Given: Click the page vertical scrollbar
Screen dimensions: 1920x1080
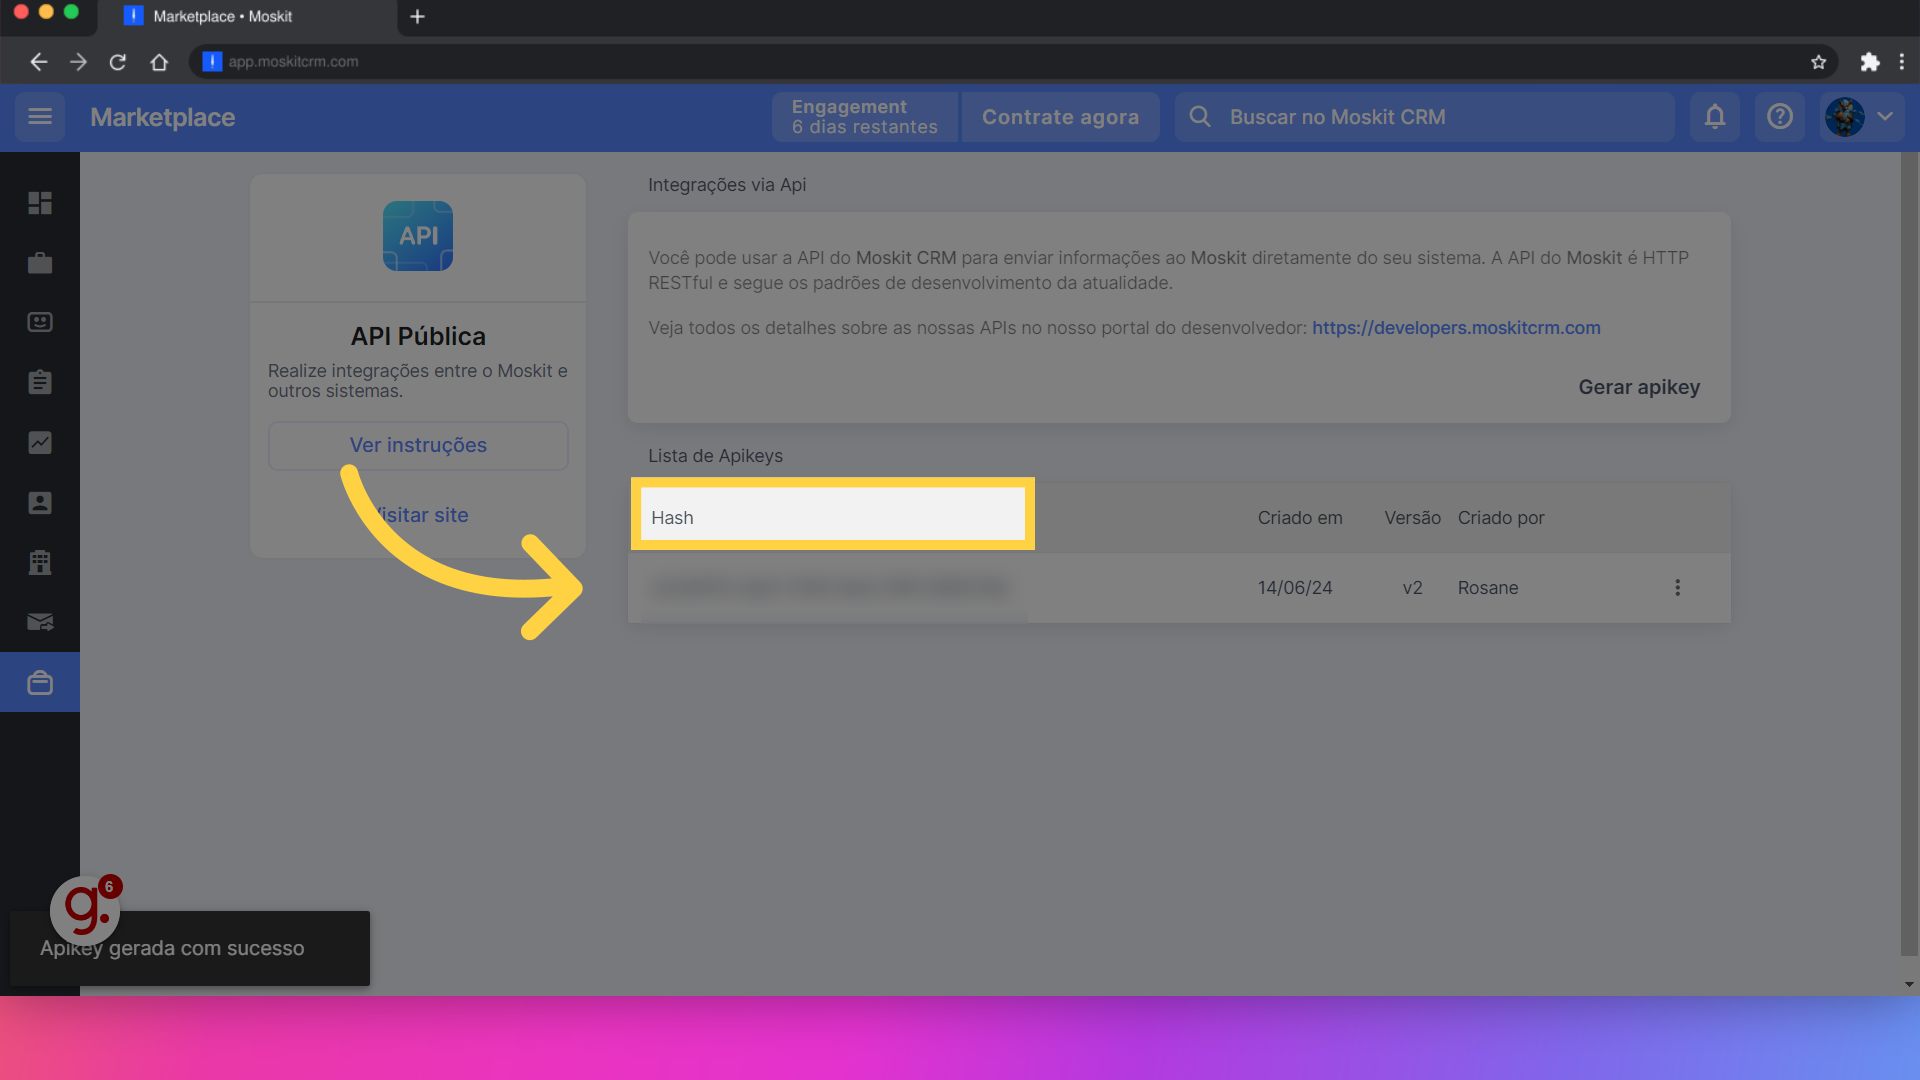Looking at the screenshot, I should tap(1910, 555).
